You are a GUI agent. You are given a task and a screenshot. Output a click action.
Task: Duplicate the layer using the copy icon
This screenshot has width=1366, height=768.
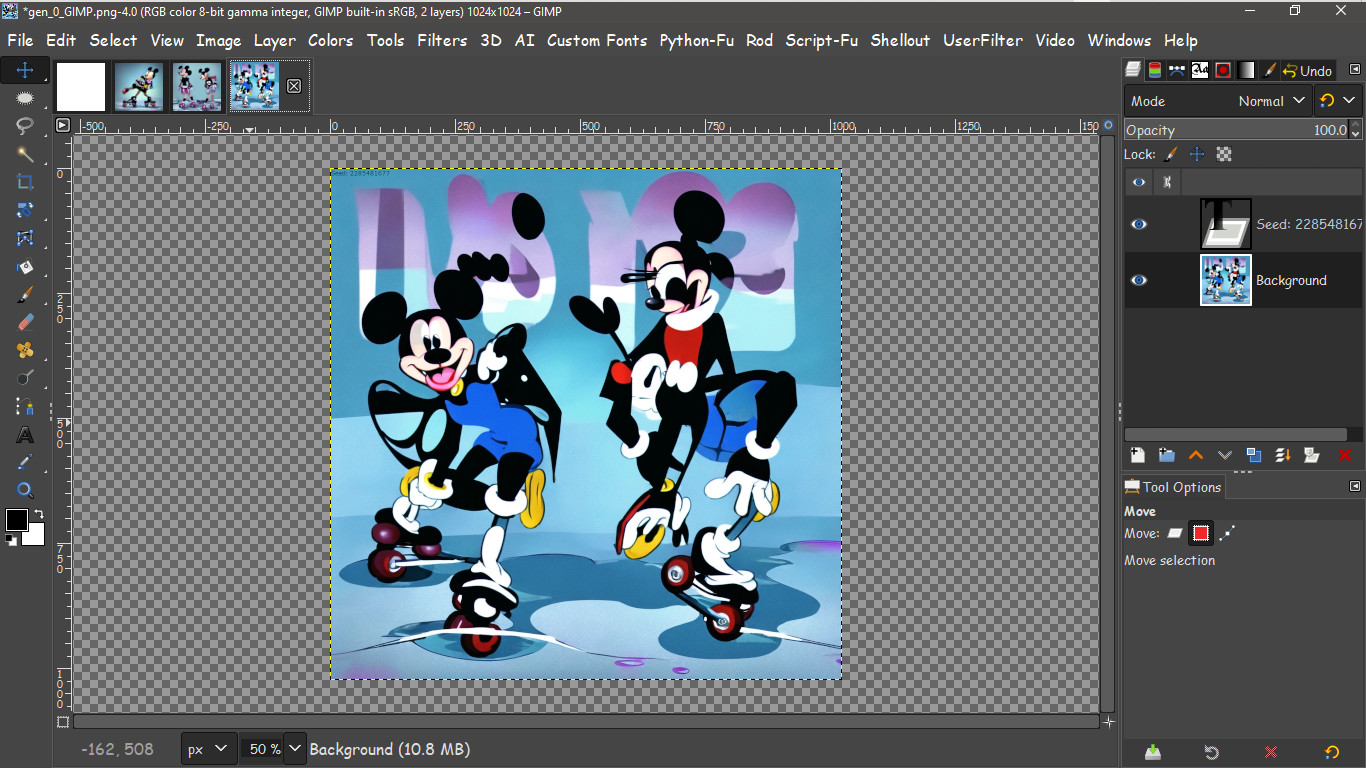coord(1254,455)
